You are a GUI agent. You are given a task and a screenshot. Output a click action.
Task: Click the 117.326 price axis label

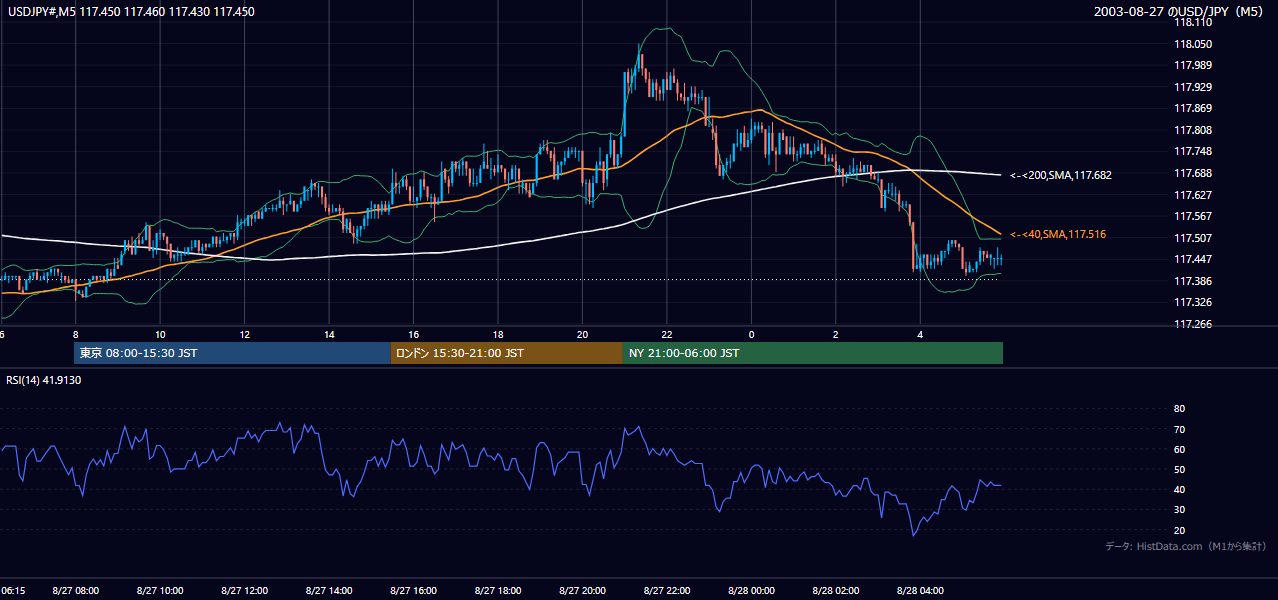tap(1192, 302)
